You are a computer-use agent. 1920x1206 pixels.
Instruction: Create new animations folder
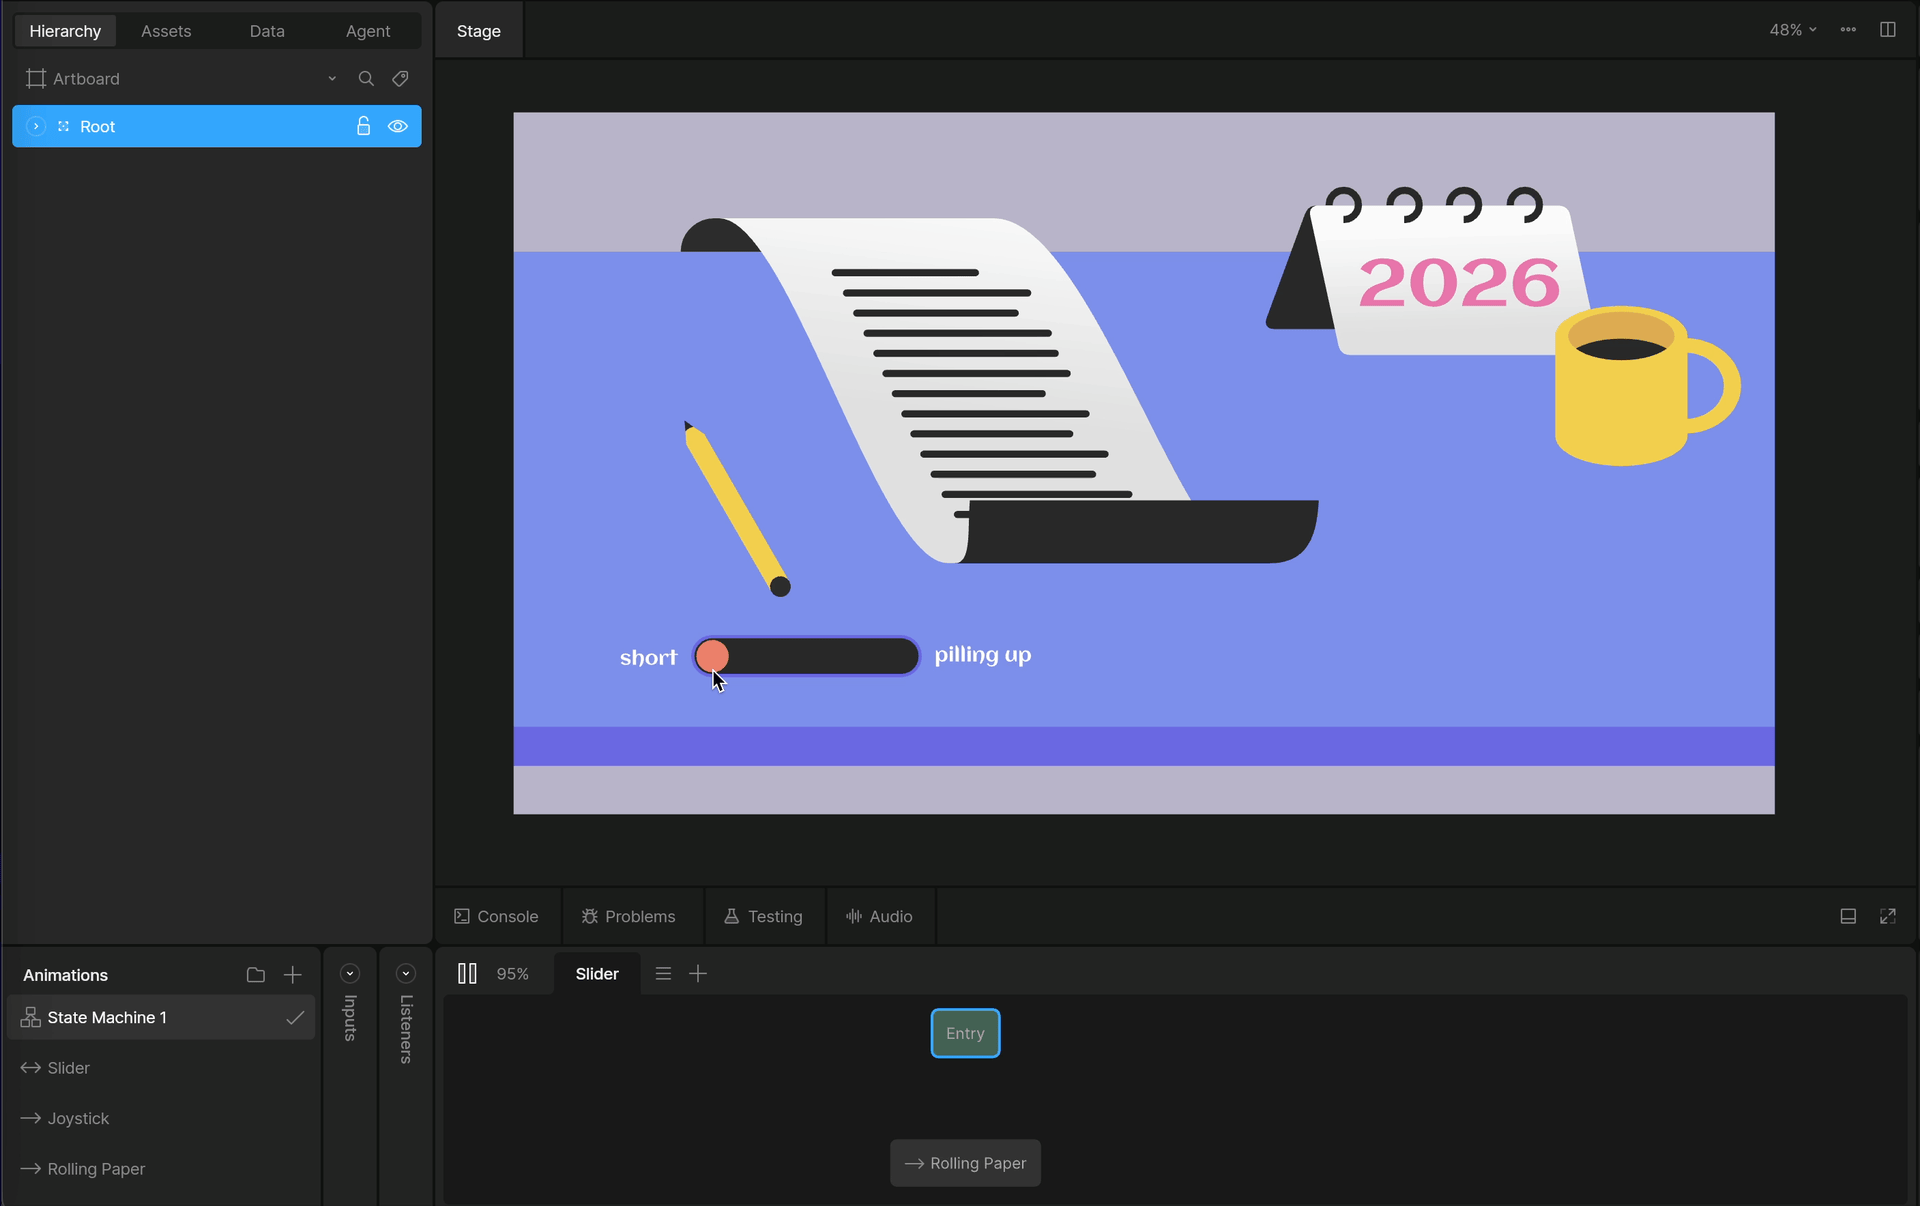(256, 975)
